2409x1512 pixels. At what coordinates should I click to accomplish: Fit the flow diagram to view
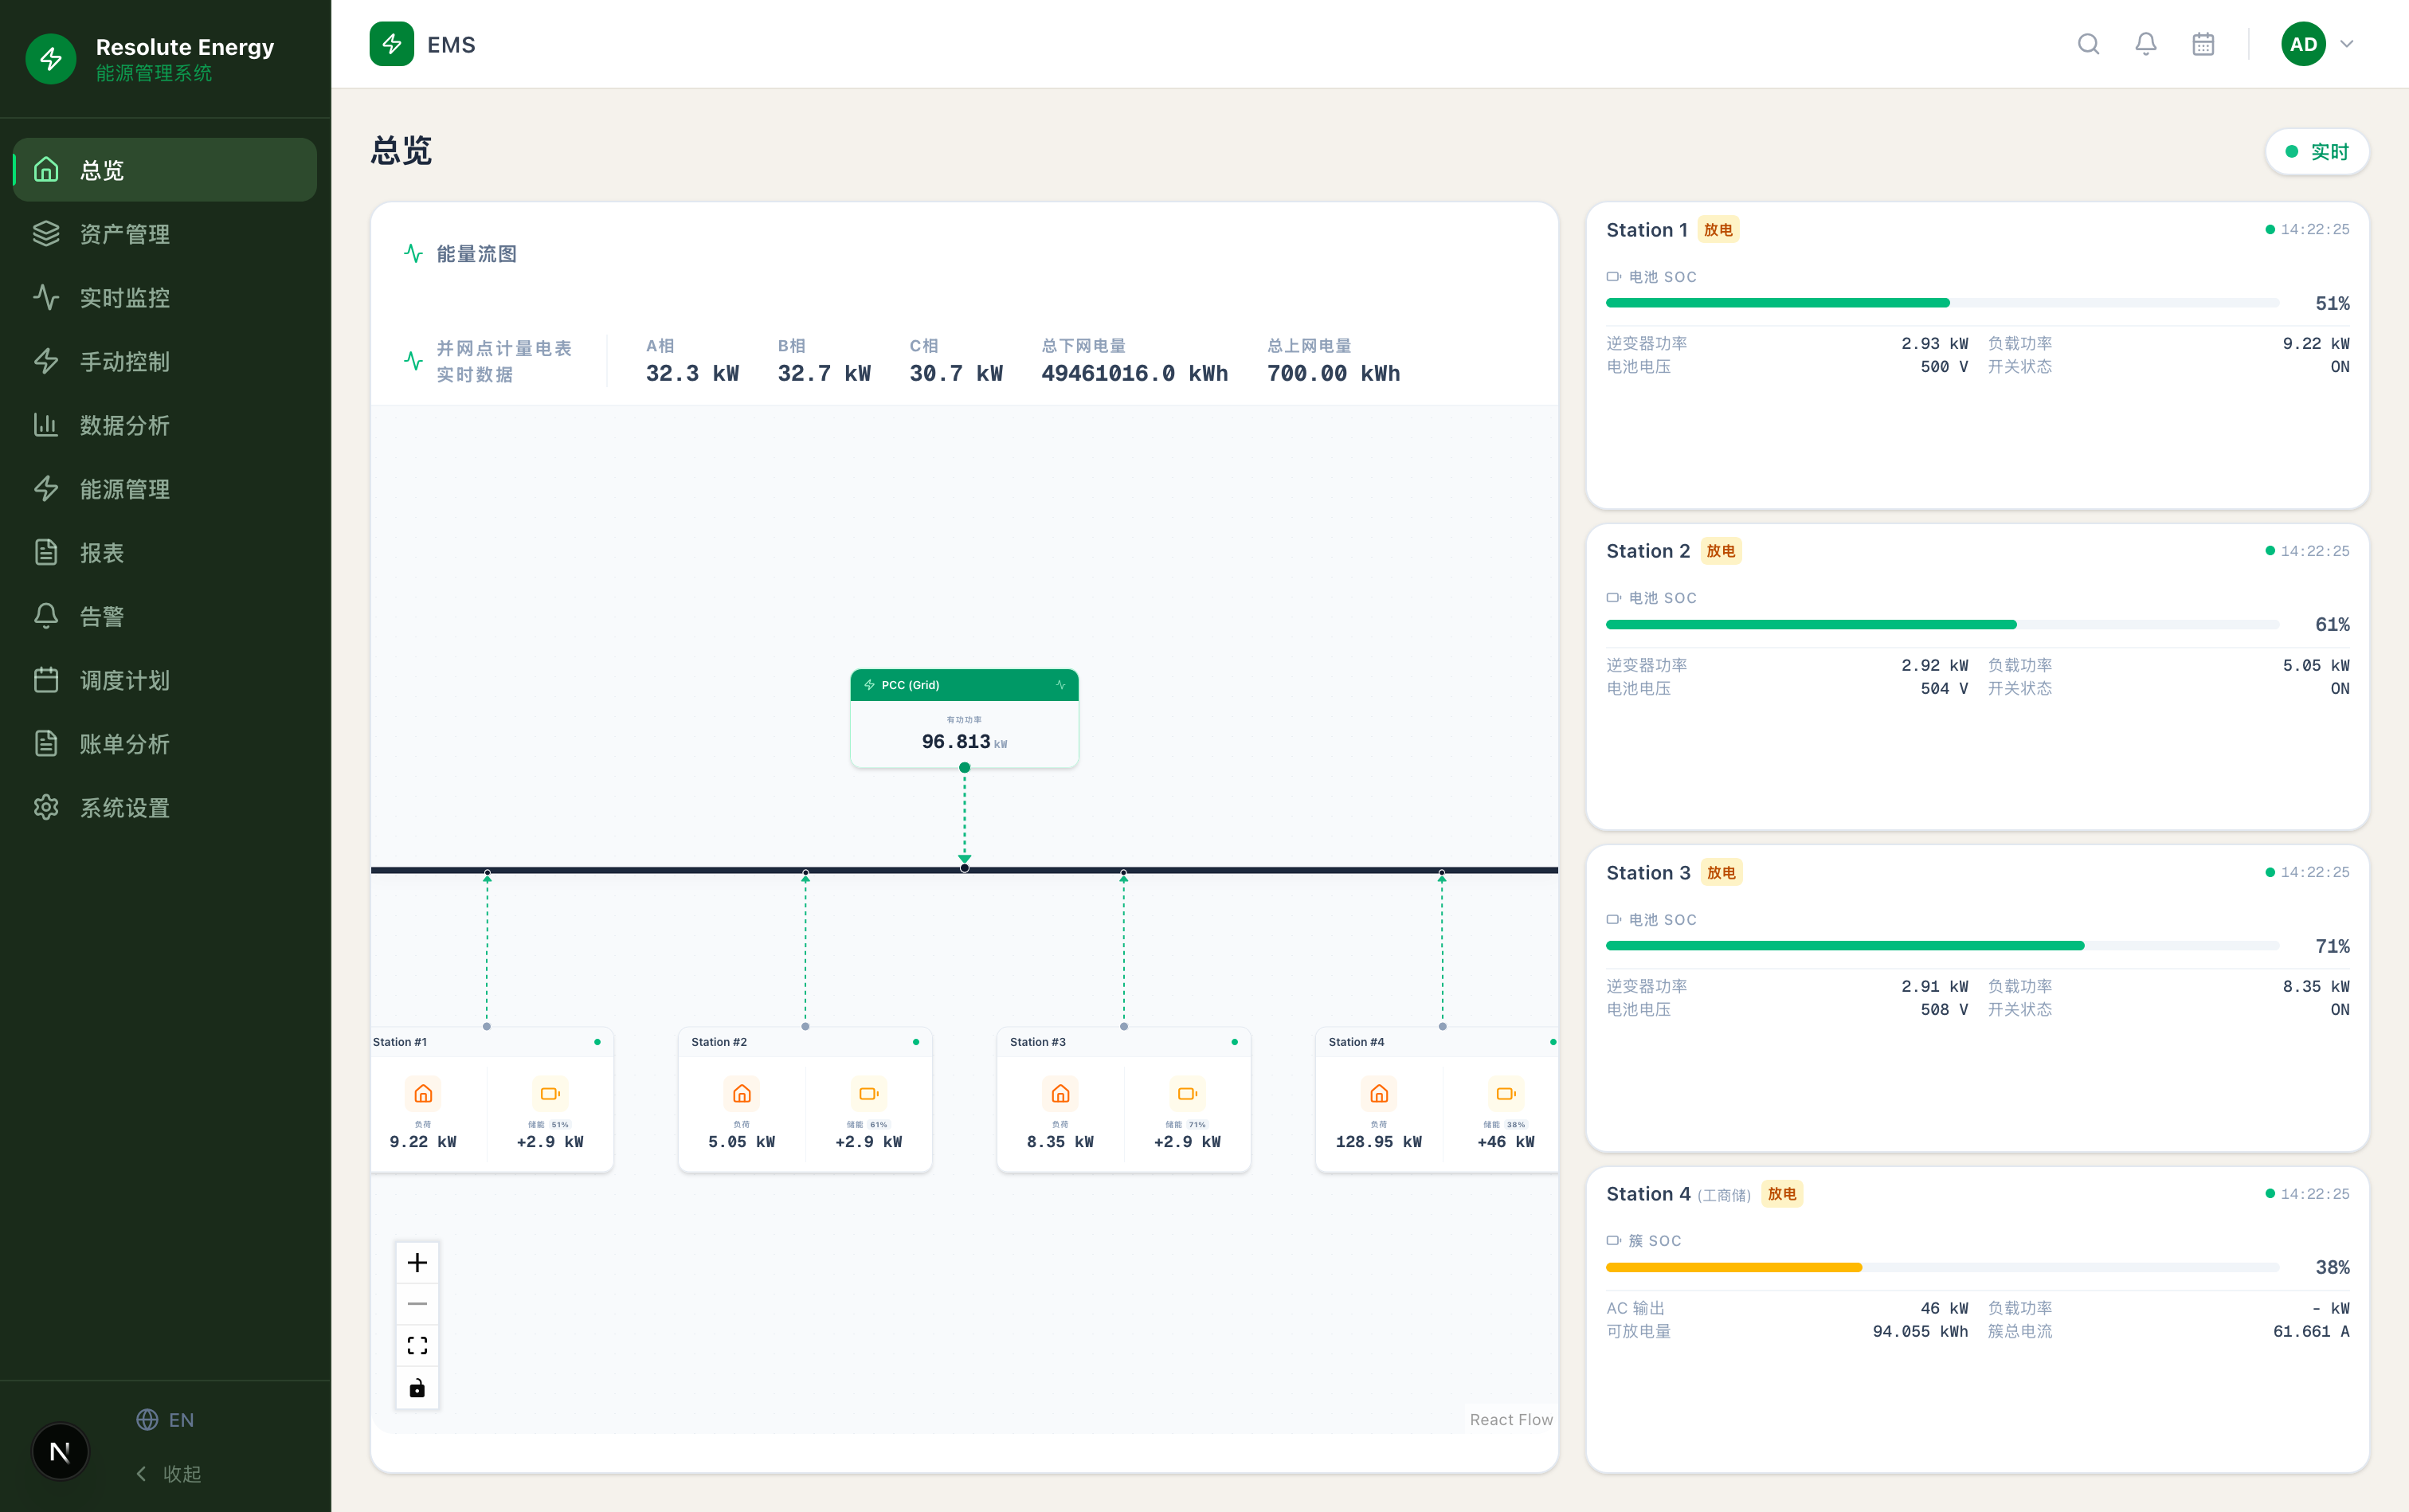tap(417, 1346)
